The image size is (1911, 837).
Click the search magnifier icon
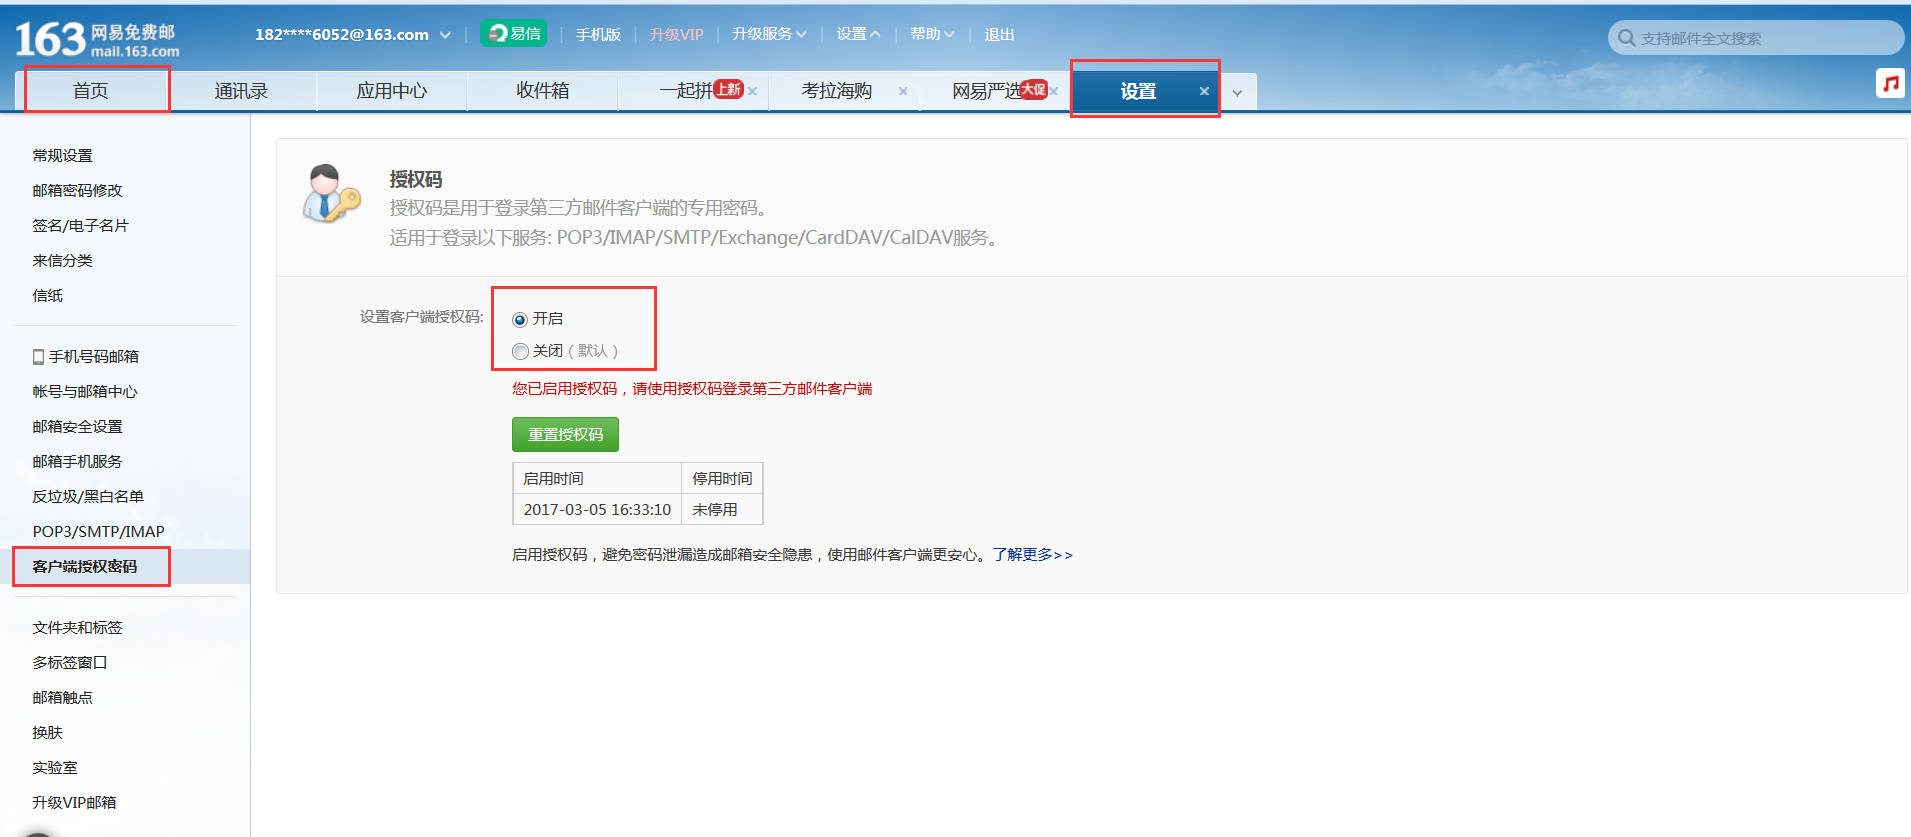(x=1626, y=38)
